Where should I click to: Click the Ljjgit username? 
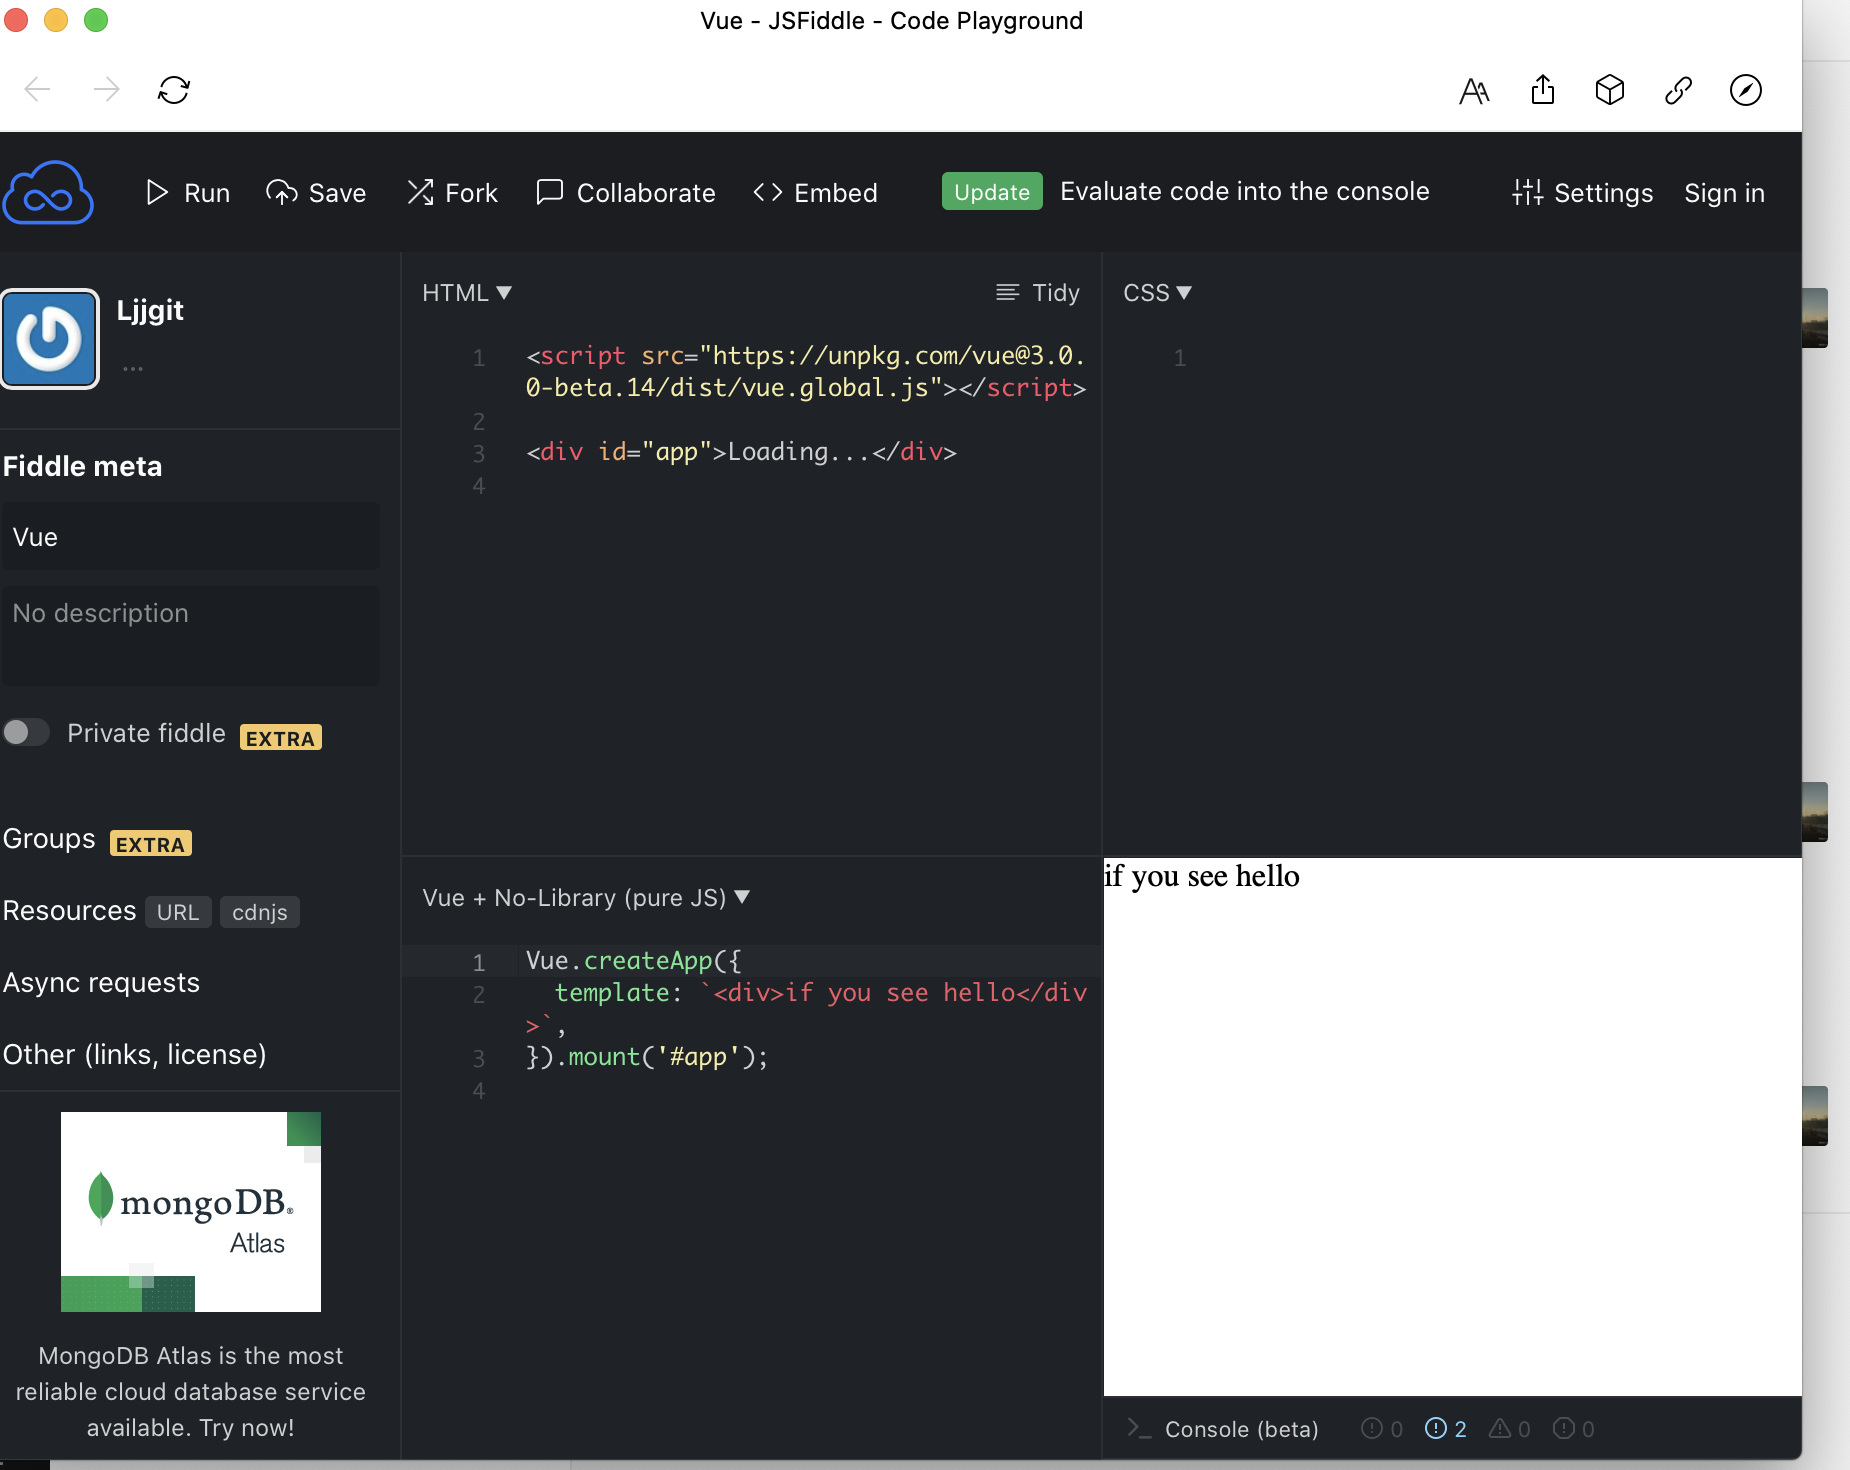point(150,310)
